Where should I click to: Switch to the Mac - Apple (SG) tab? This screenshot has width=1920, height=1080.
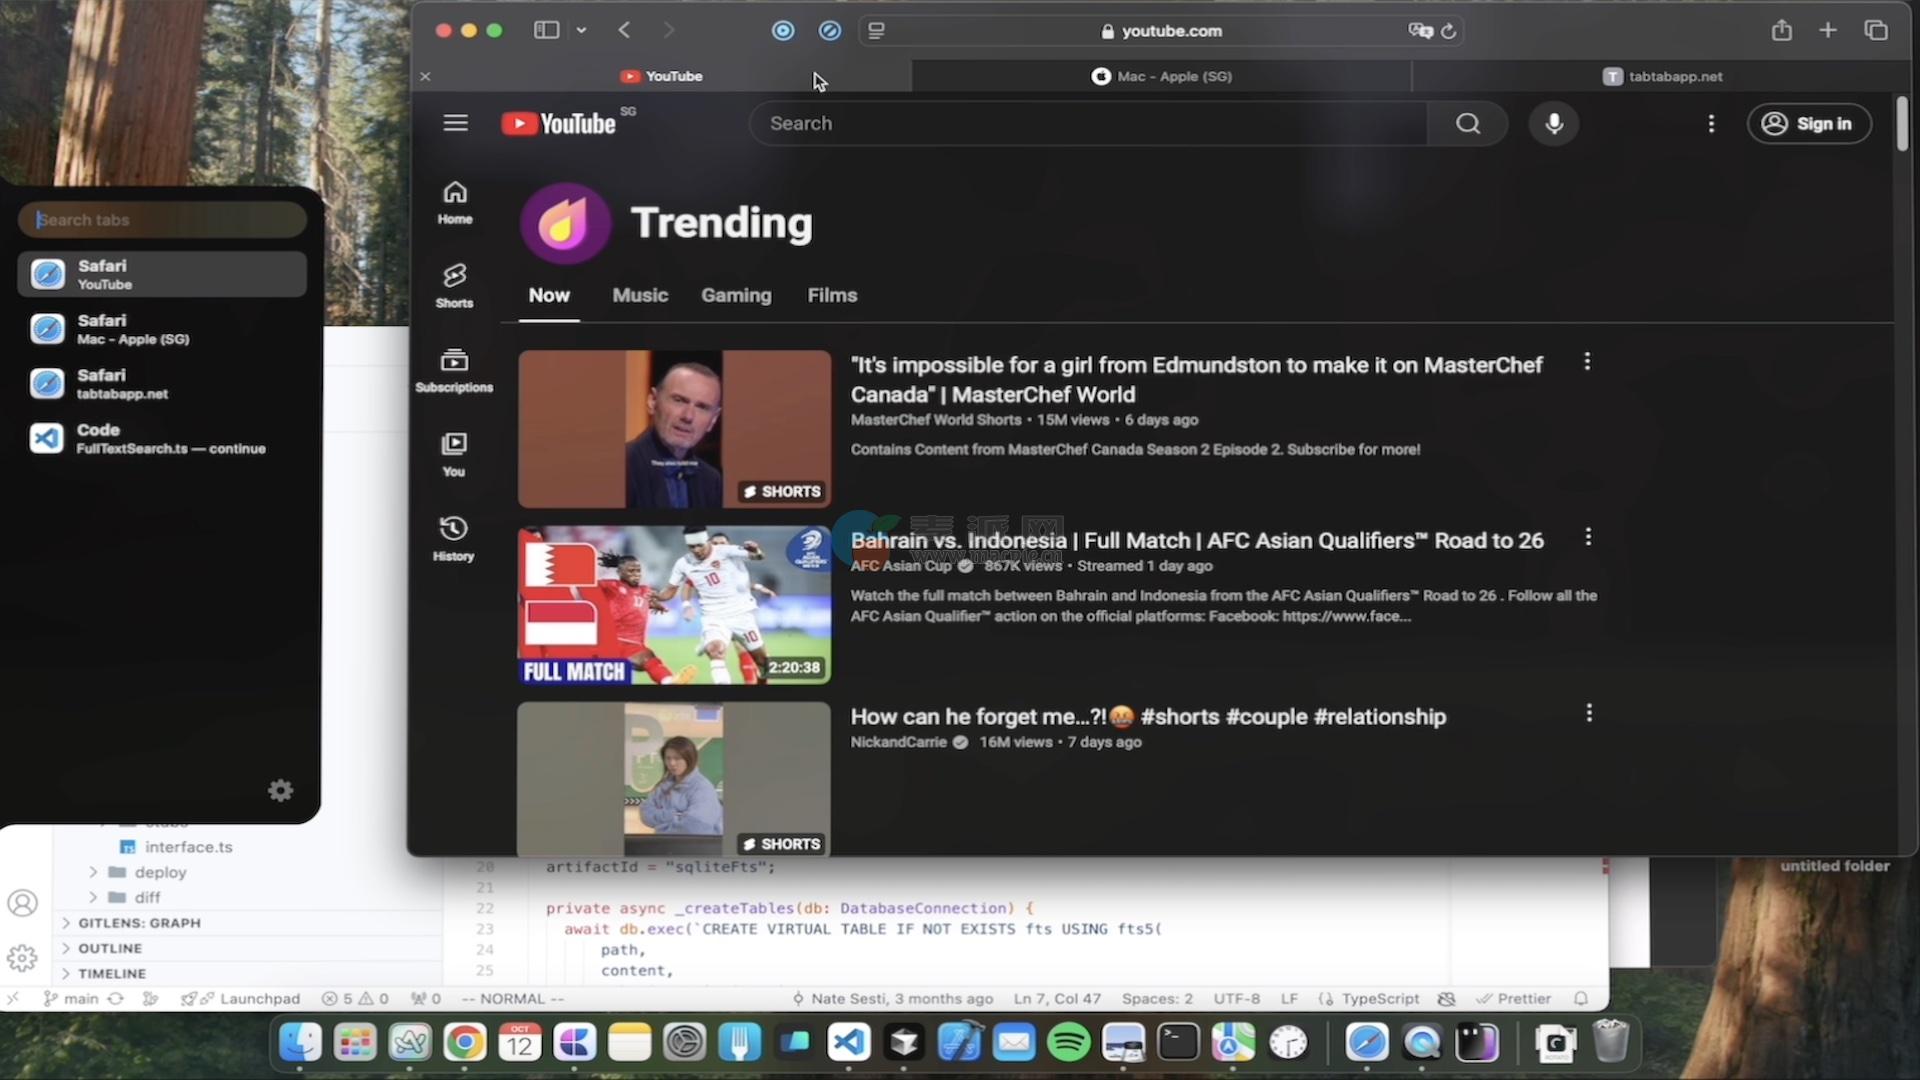tap(1161, 76)
